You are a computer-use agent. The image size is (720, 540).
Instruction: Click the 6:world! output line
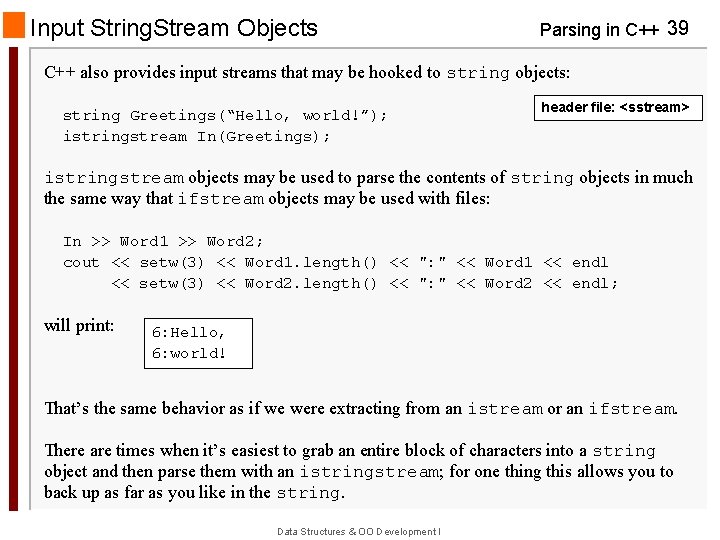point(189,353)
